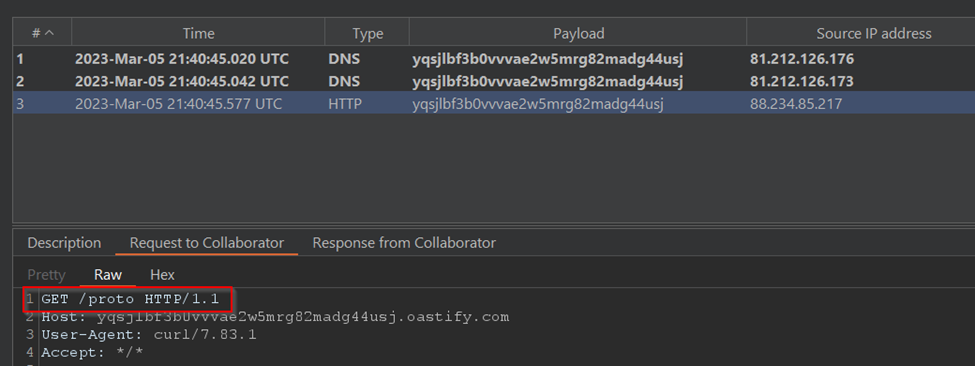Screen dimensions: 975x366
Task: Switch to Request to Collaborator tab
Action: pyautogui.click(x=206, y=243)
